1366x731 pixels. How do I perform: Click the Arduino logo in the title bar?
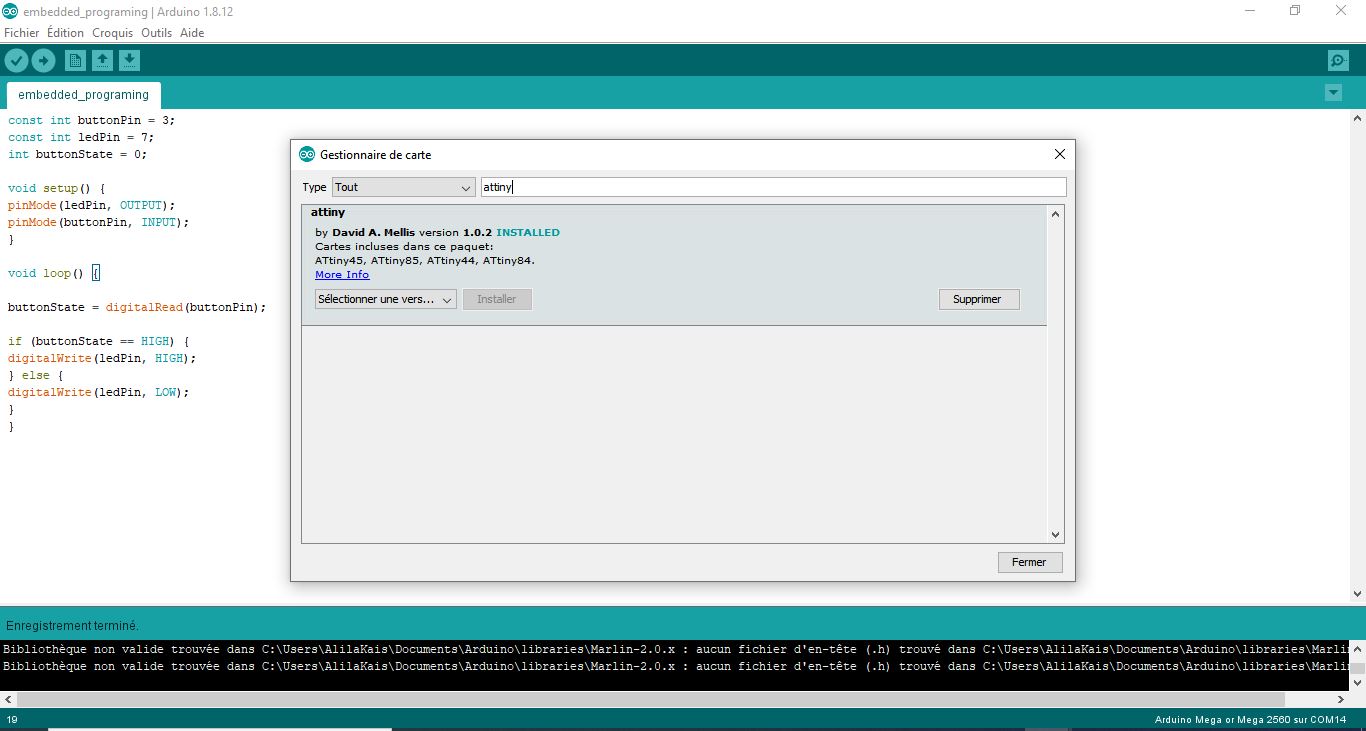pos(10,11)
